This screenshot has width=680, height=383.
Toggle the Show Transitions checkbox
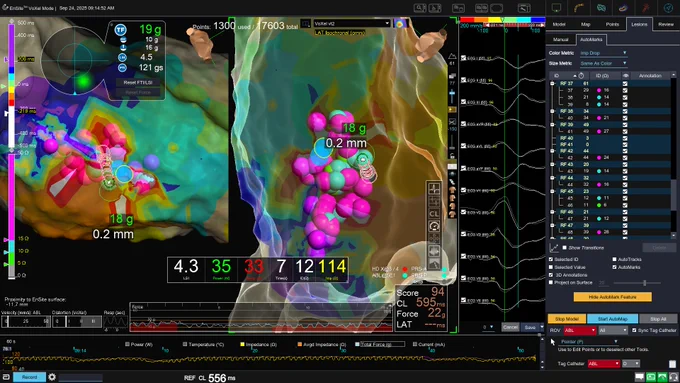[564, 248]
